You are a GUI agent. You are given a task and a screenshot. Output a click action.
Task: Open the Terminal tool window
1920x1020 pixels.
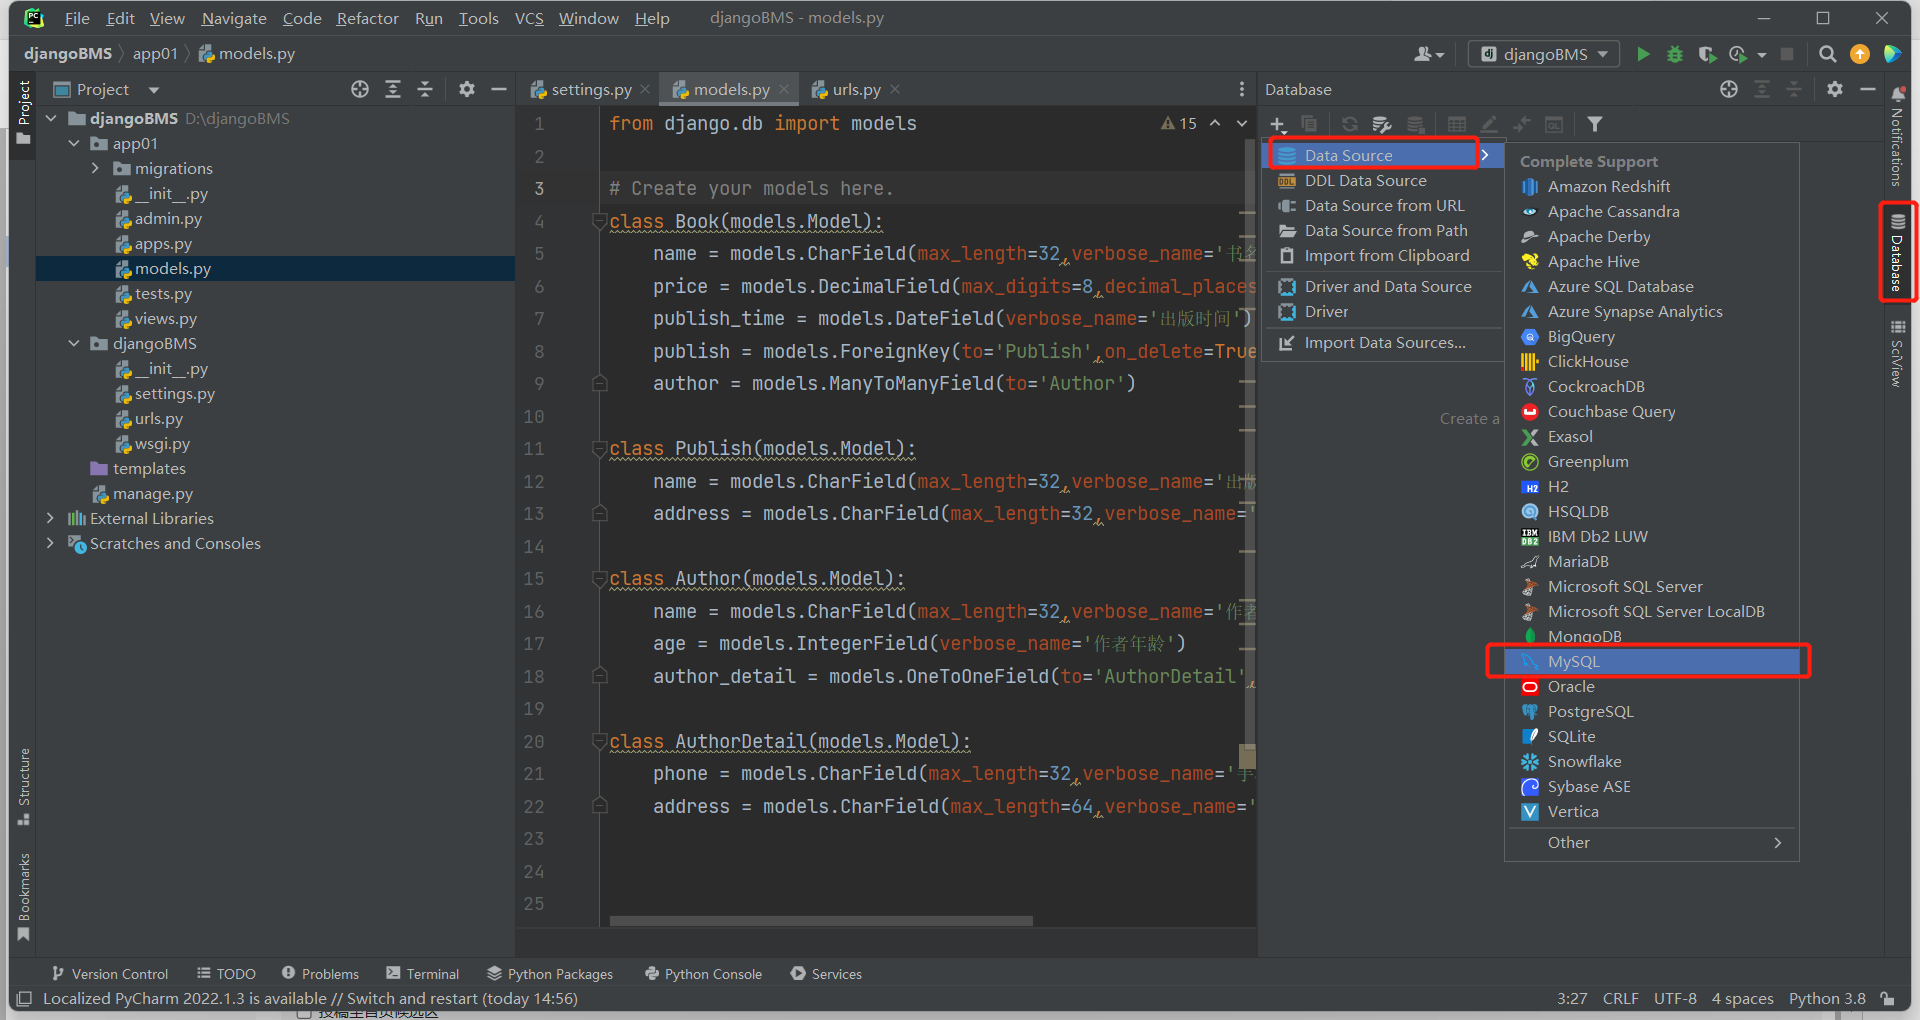422,974
